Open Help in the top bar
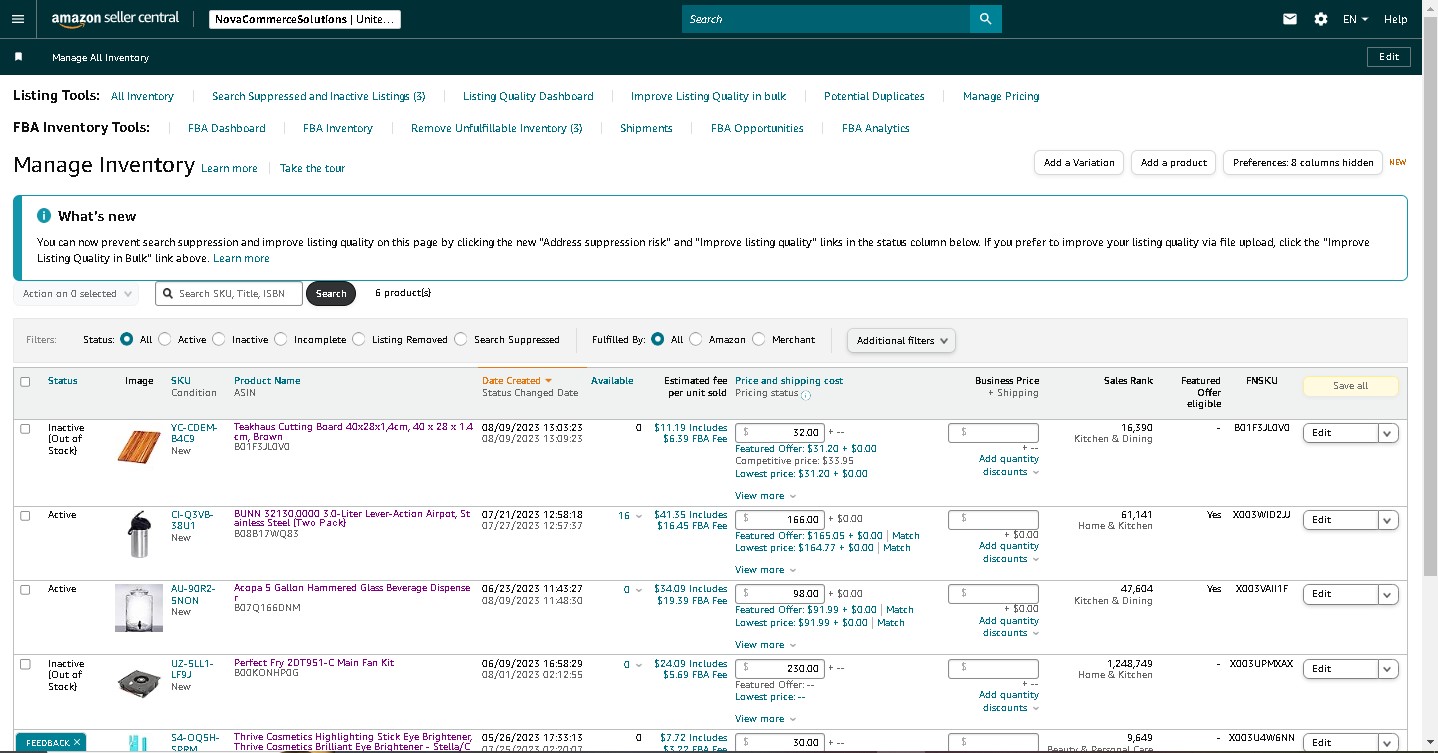Viewport: 1438px width, 753px height. pyautogui.click(x=1395, y=19)
